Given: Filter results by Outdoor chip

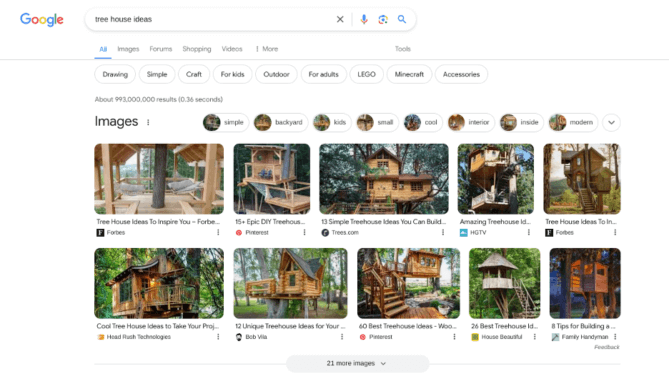Looking at the screenshot, I should (x=276, y=74).
